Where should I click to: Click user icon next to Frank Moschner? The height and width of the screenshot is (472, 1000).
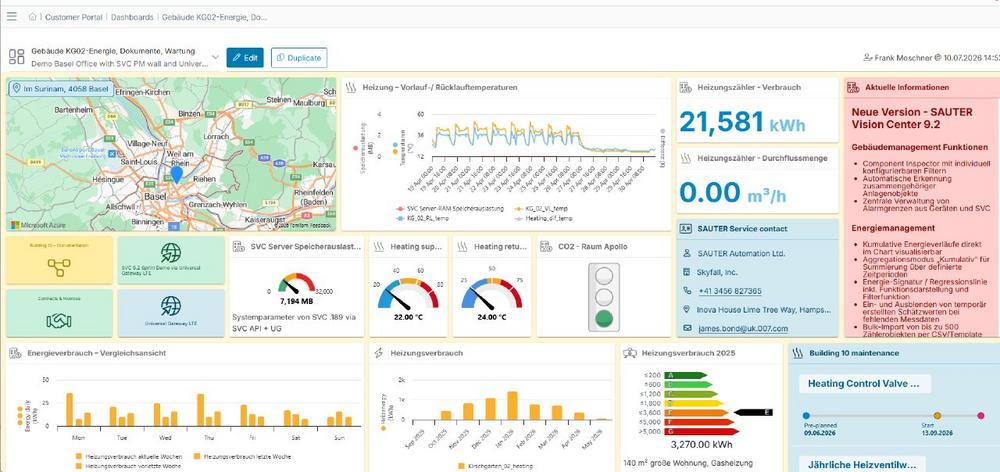pos(867,57)
